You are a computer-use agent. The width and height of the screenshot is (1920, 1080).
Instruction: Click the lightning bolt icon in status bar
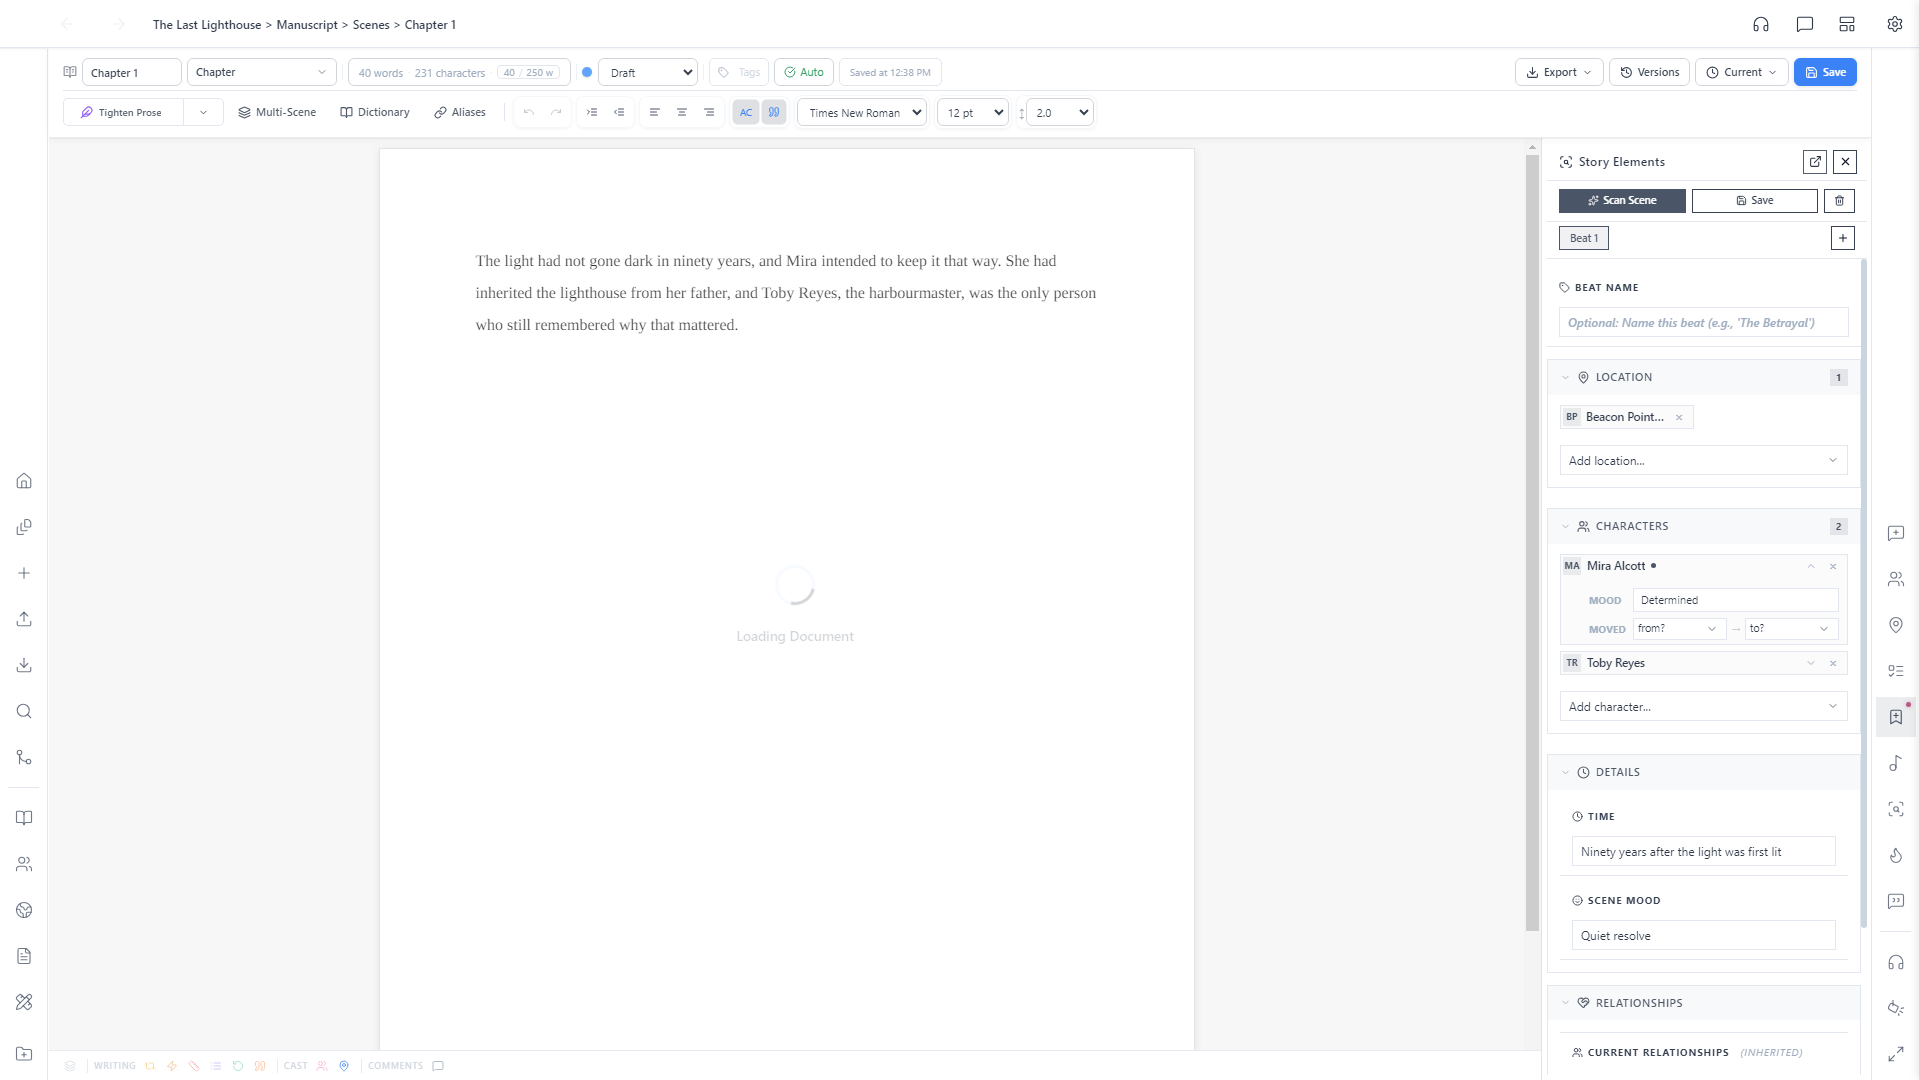[x=172, y=1066]
